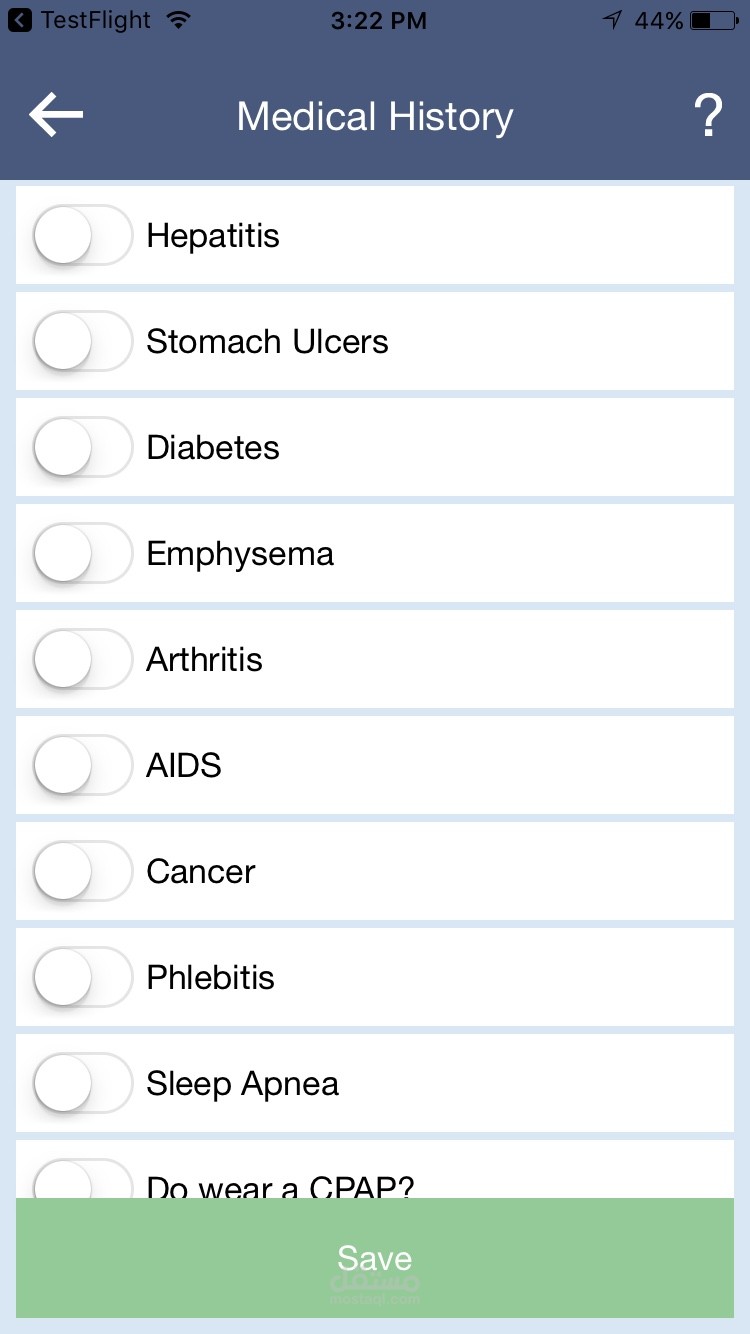
Task: Return to TestFlight via status bar chevron
Action: (20, 20)
